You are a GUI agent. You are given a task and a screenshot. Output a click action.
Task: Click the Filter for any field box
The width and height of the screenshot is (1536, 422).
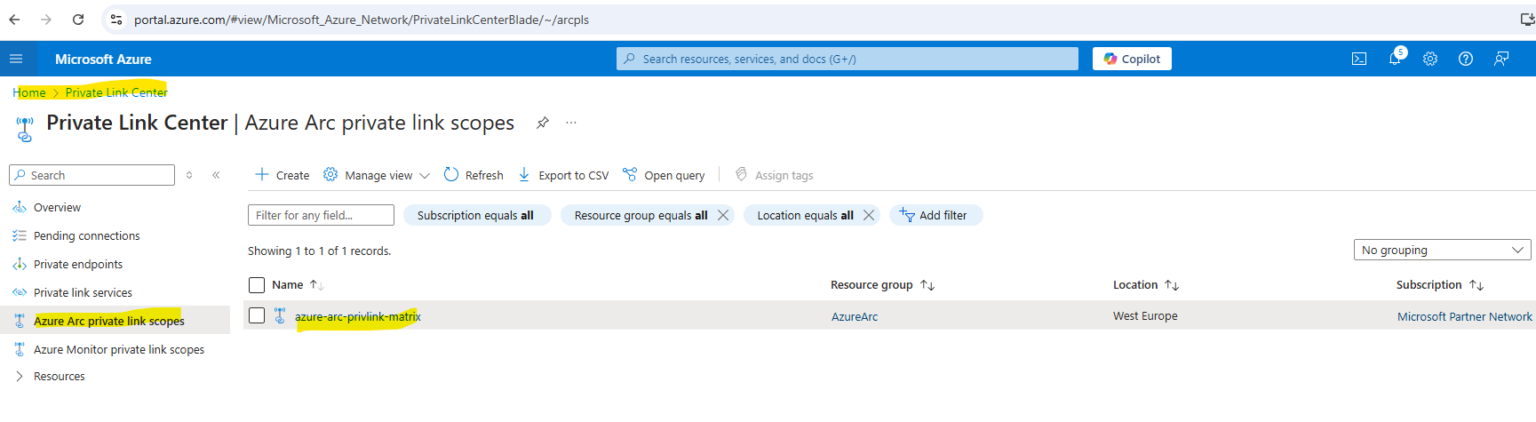[x=320, y=215]
